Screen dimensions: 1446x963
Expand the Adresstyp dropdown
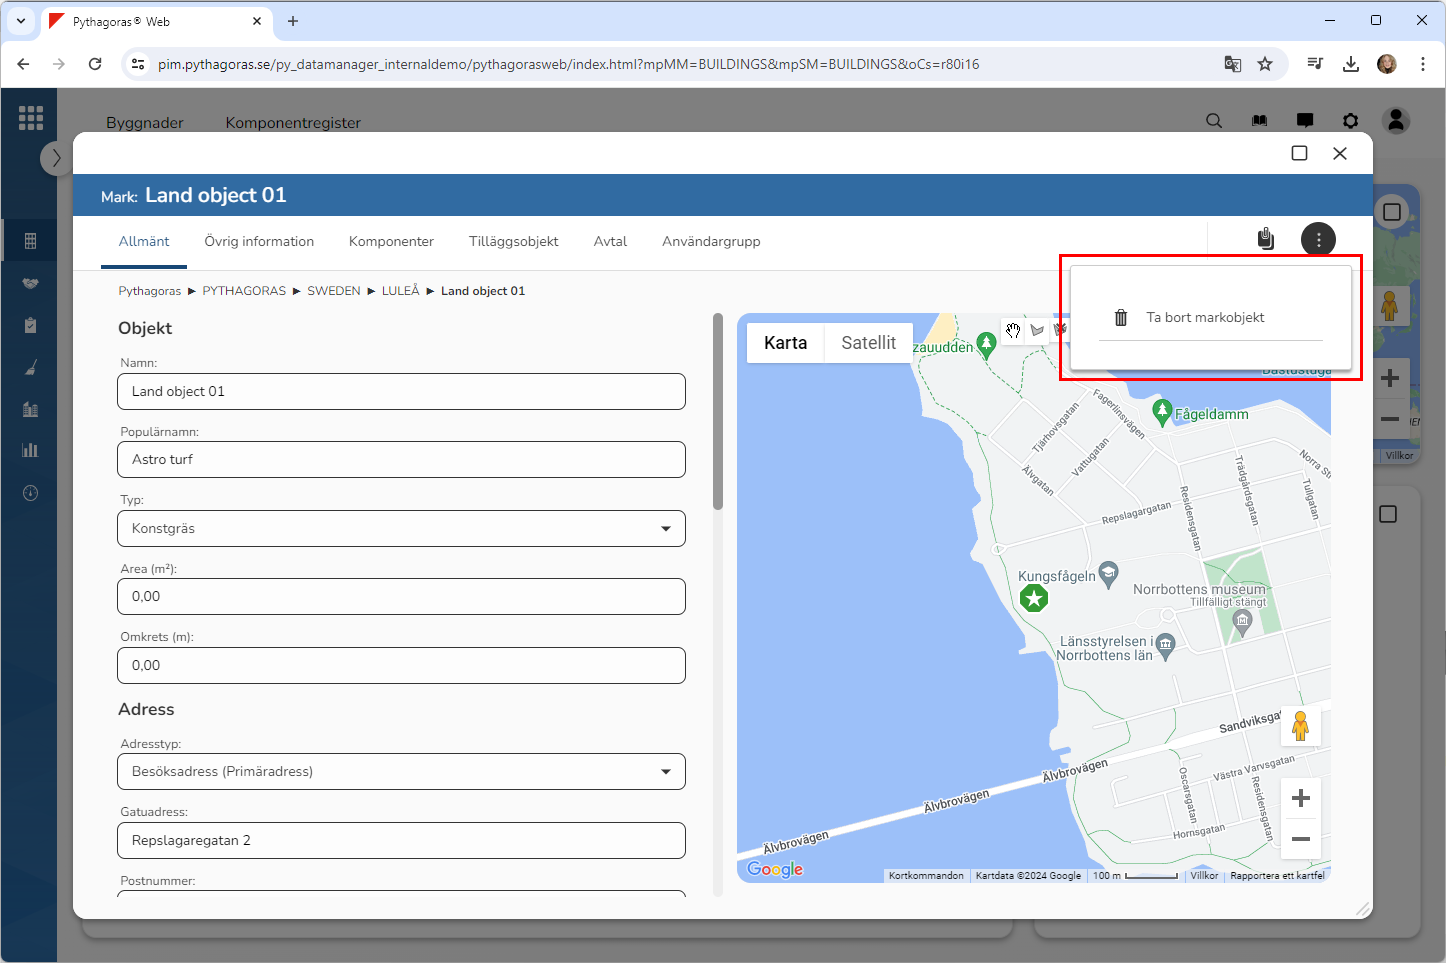pos(401,772)
